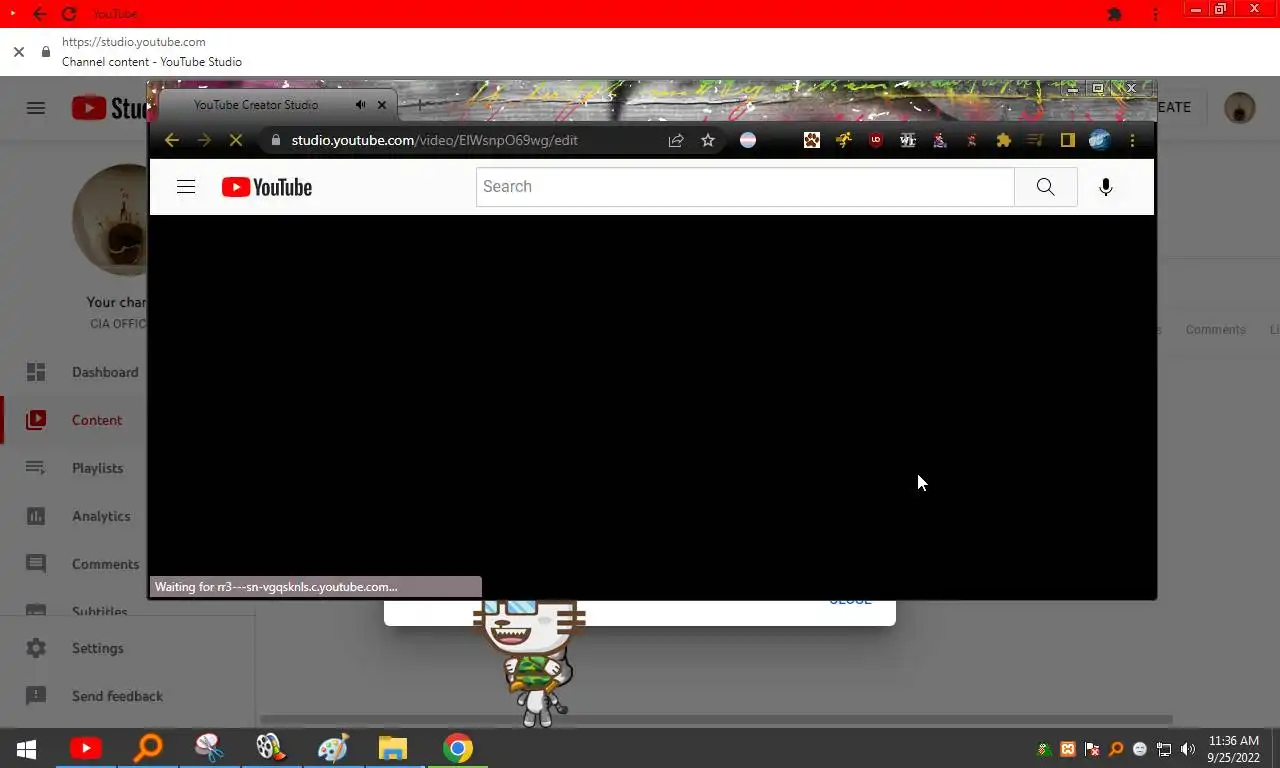
Task: Open Settings in Studio sidebar
Action: pos(98,648)
